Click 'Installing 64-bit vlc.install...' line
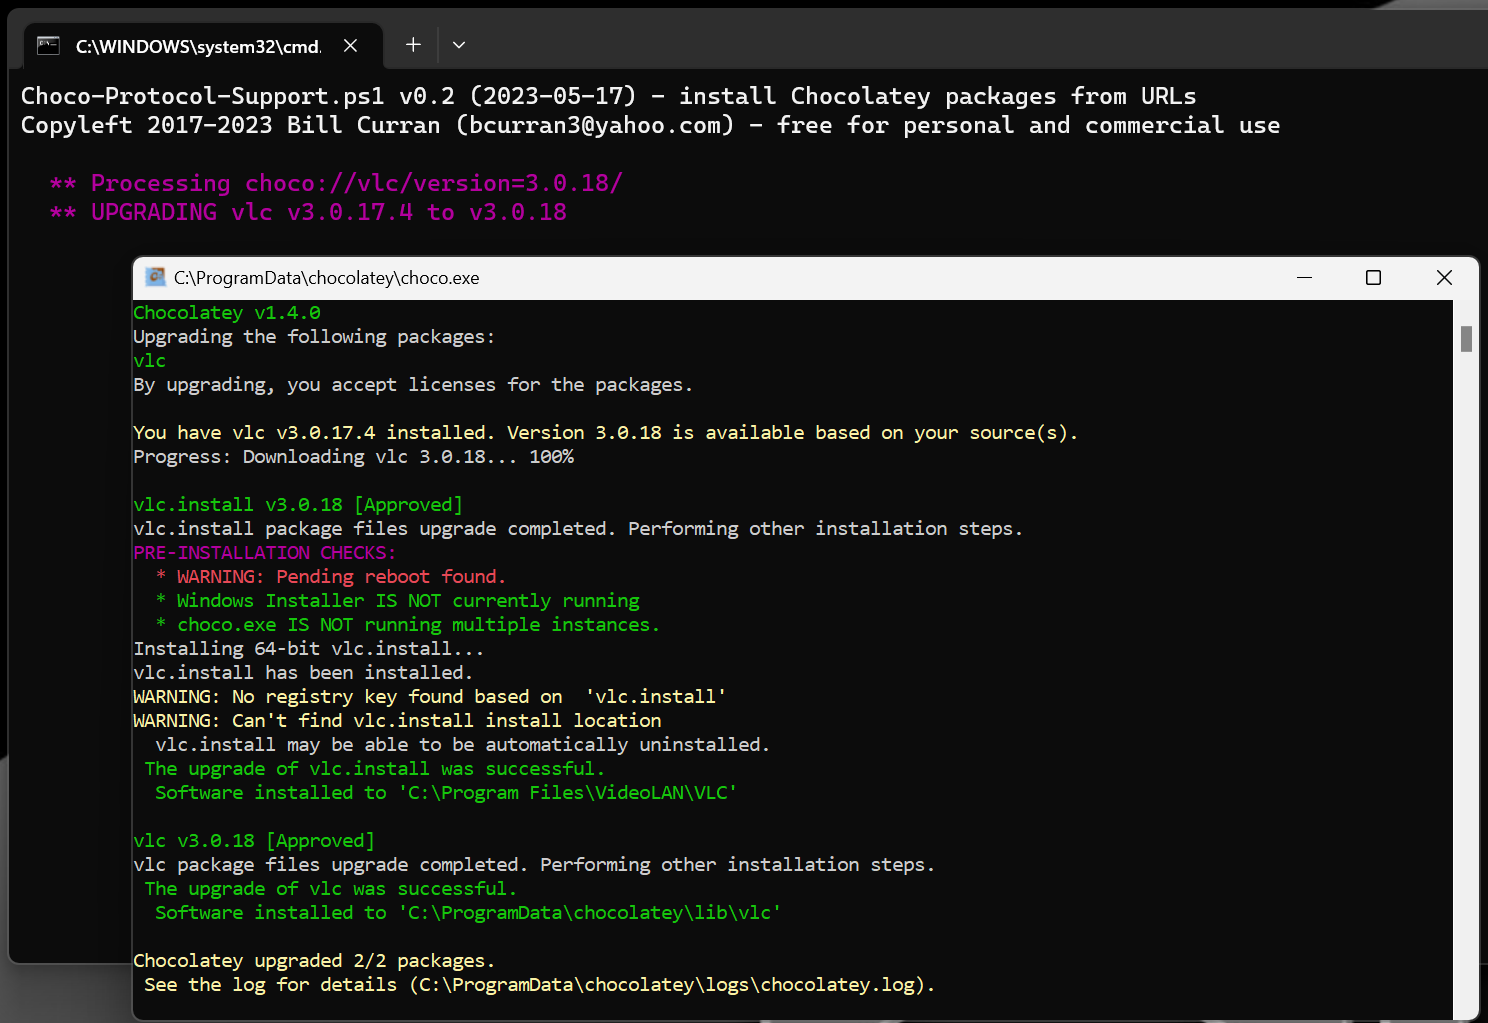Image resolution: width=1488 pixels, height=1023 pixels. [309, 649]
